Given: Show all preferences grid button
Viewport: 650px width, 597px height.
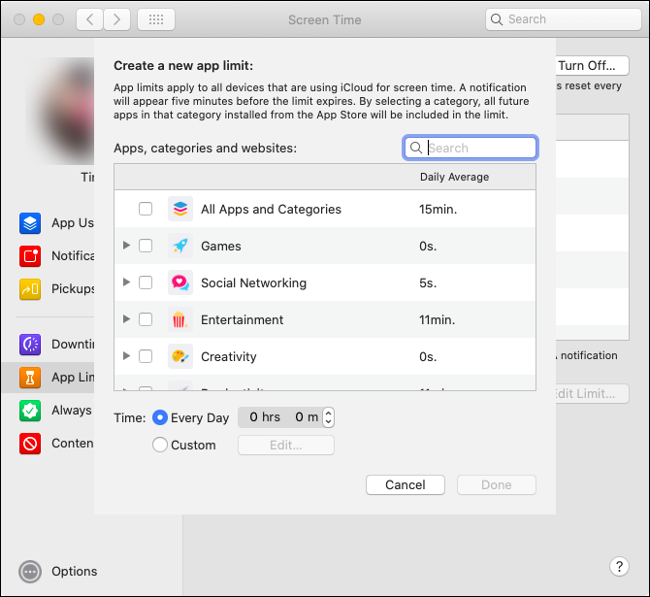Looking at the screenshot, I should click(x=156, y=19).
